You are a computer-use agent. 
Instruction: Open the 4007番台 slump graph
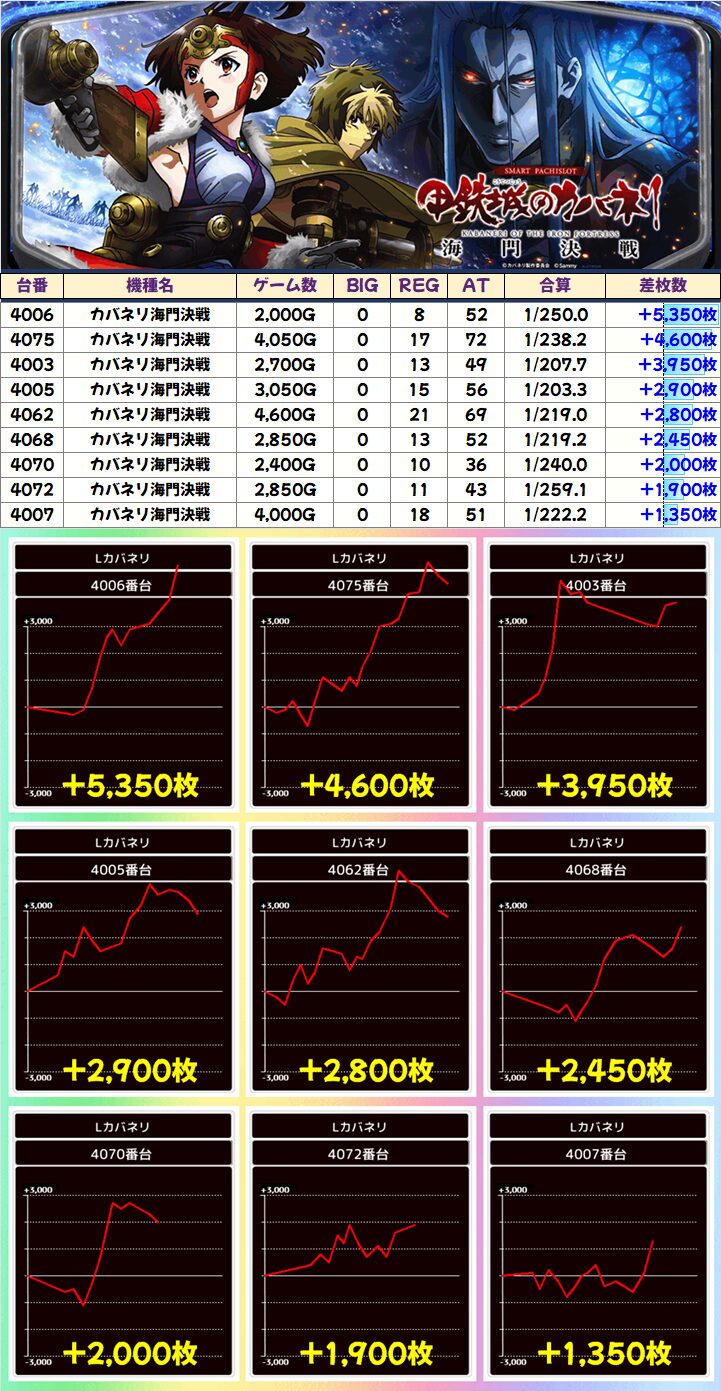[597, 1243]
